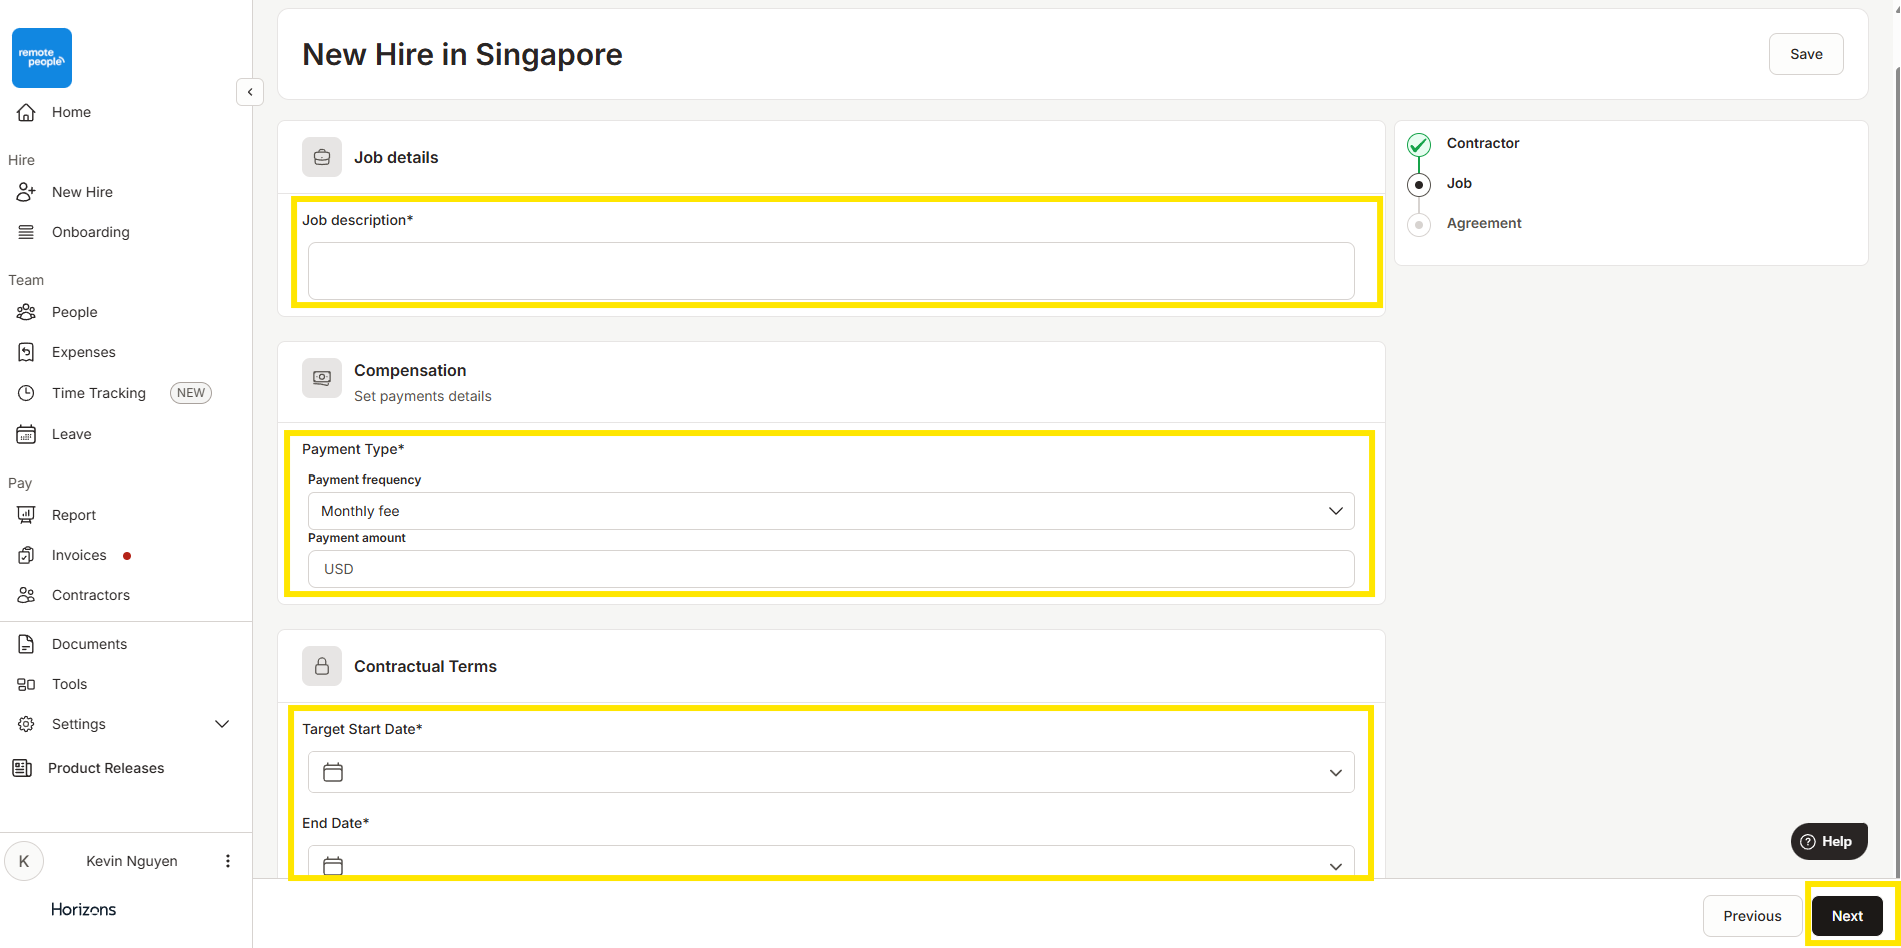
Task: Expand the Settings menu chevron
Action: 222,724
